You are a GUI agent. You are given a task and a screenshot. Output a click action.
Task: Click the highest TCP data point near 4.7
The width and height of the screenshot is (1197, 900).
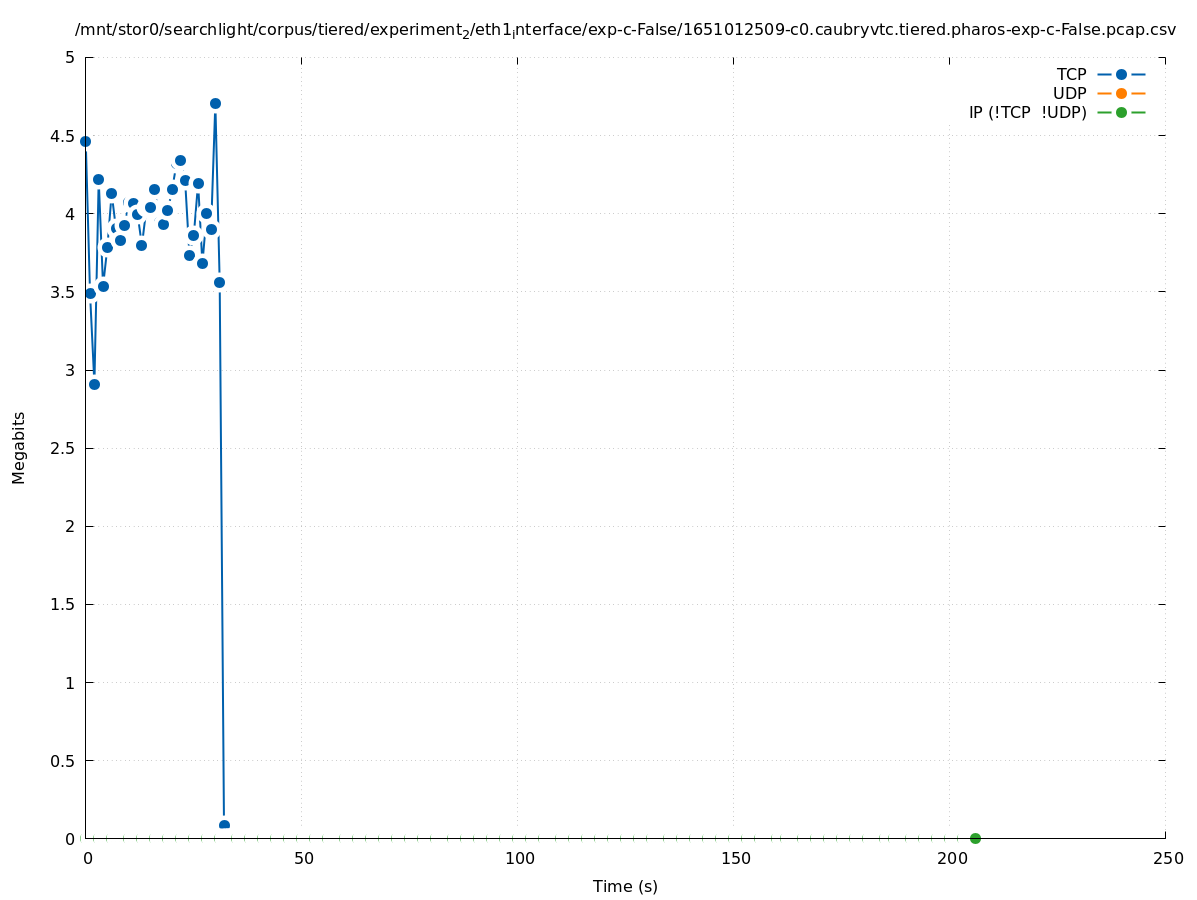coord(215,103)
